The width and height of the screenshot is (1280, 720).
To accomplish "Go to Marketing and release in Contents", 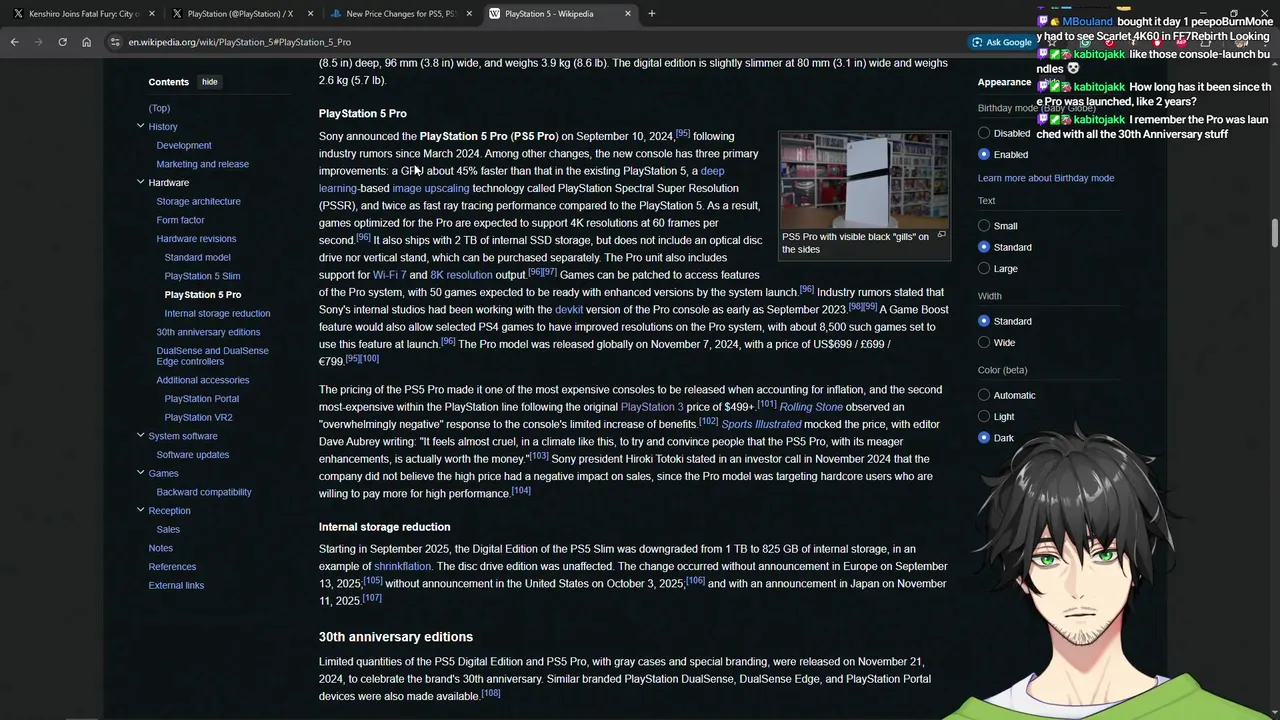I will (202, 164).
